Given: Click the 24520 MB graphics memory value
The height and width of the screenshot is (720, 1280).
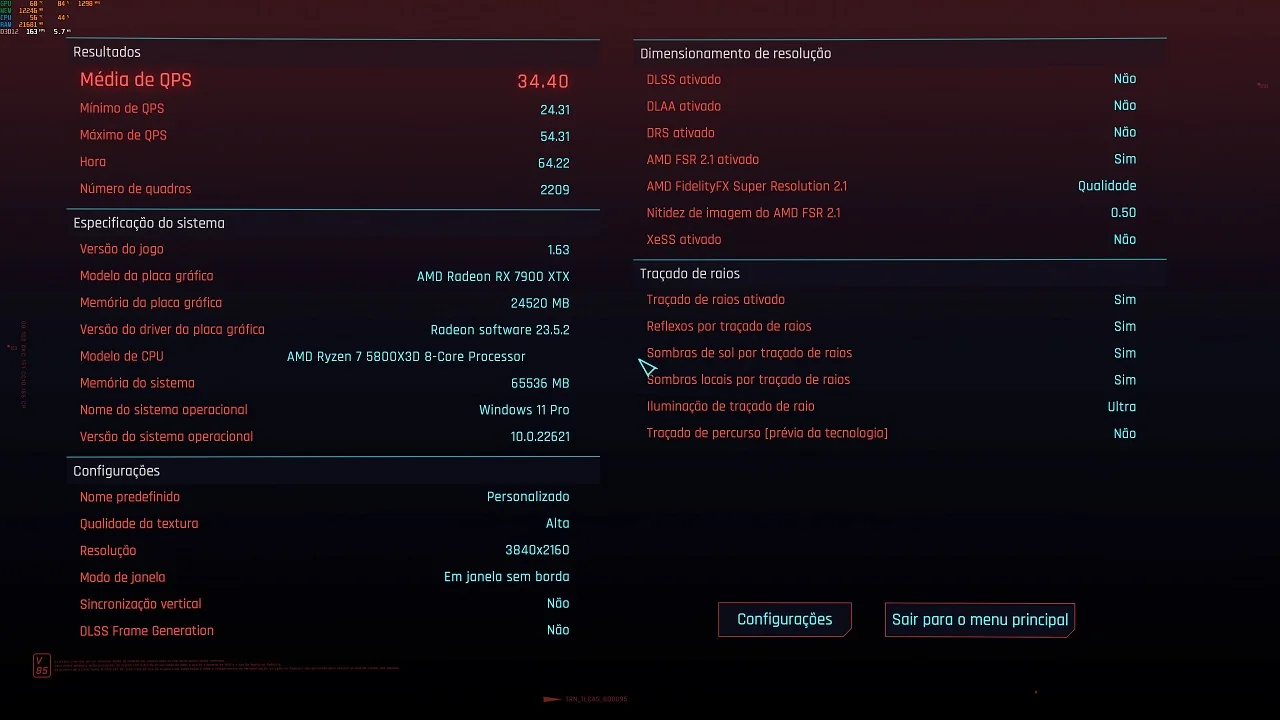Looking at the screenshot, I should pyautogui.click(x=540, y=303).
